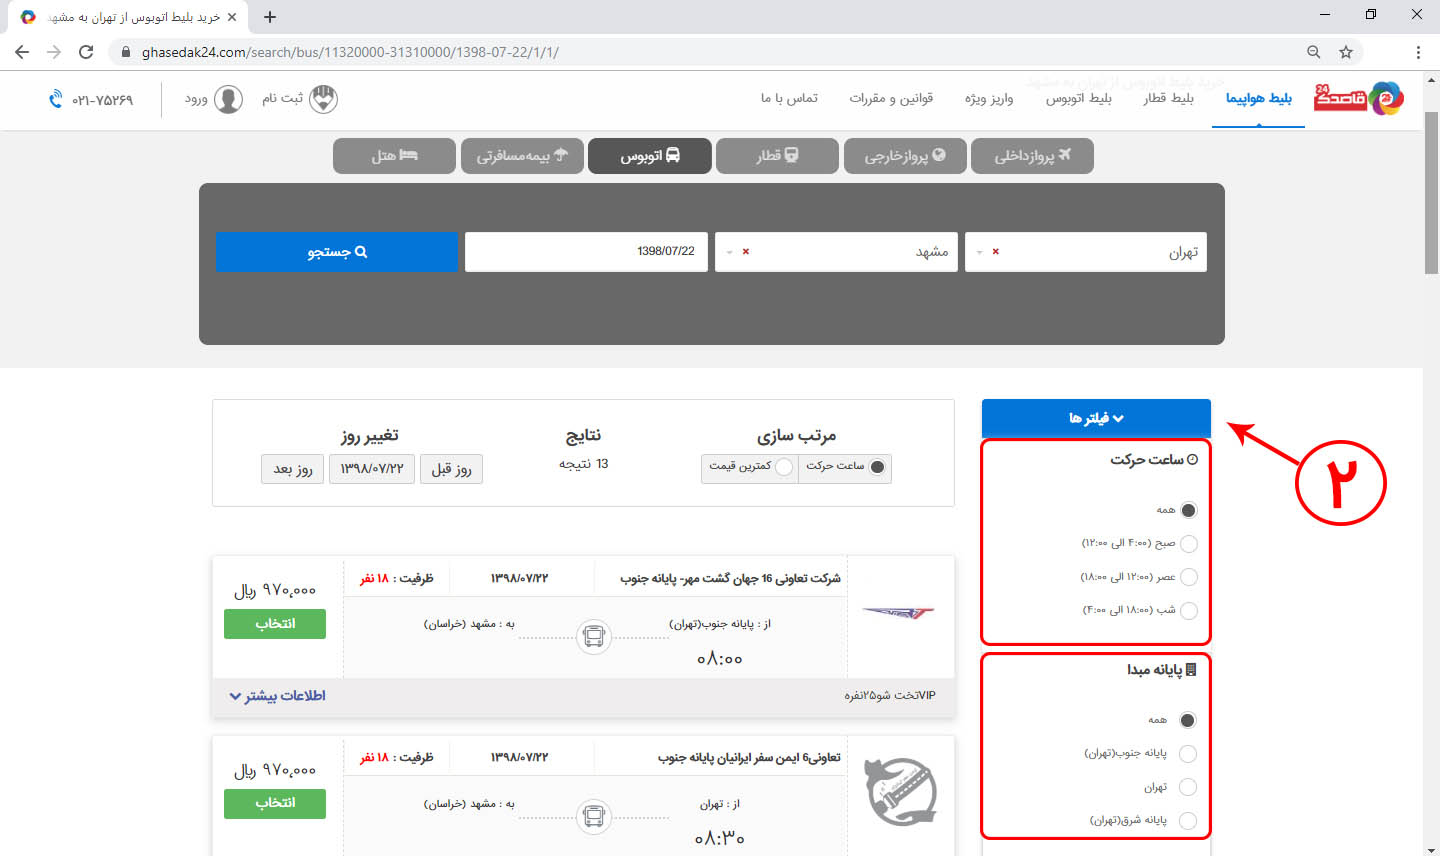Click the ایمن سفر ایرانیان company logo

902,792
